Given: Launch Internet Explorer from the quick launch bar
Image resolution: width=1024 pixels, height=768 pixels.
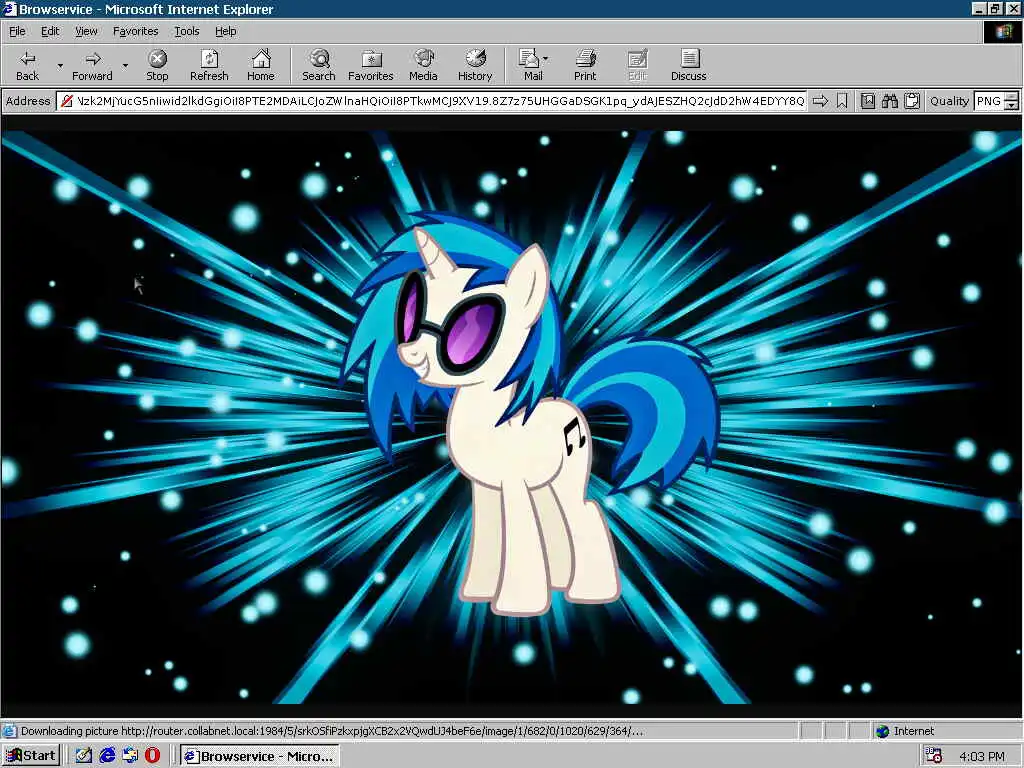Looking at the screenshot, I should [107, 756].
